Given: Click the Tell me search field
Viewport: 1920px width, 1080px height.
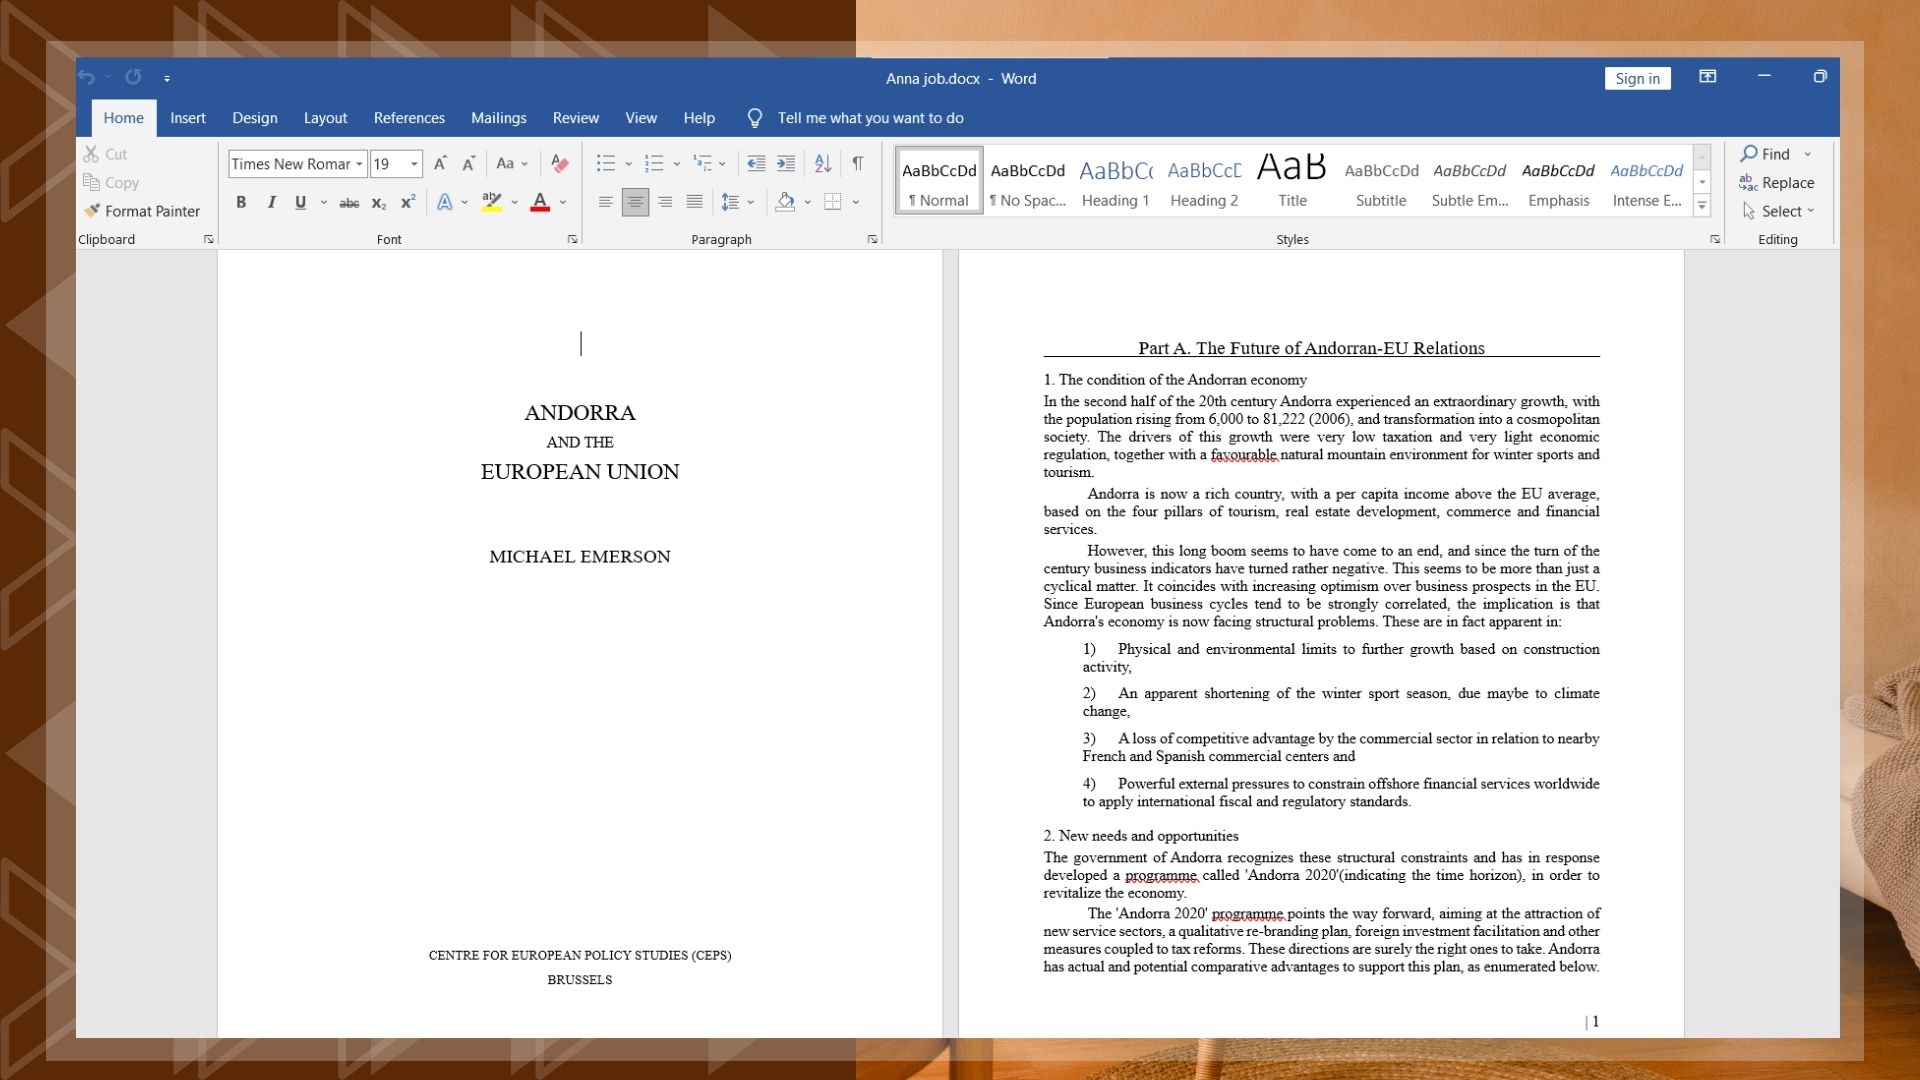Looking at the screenshot, I should click(x=870, y=118).
